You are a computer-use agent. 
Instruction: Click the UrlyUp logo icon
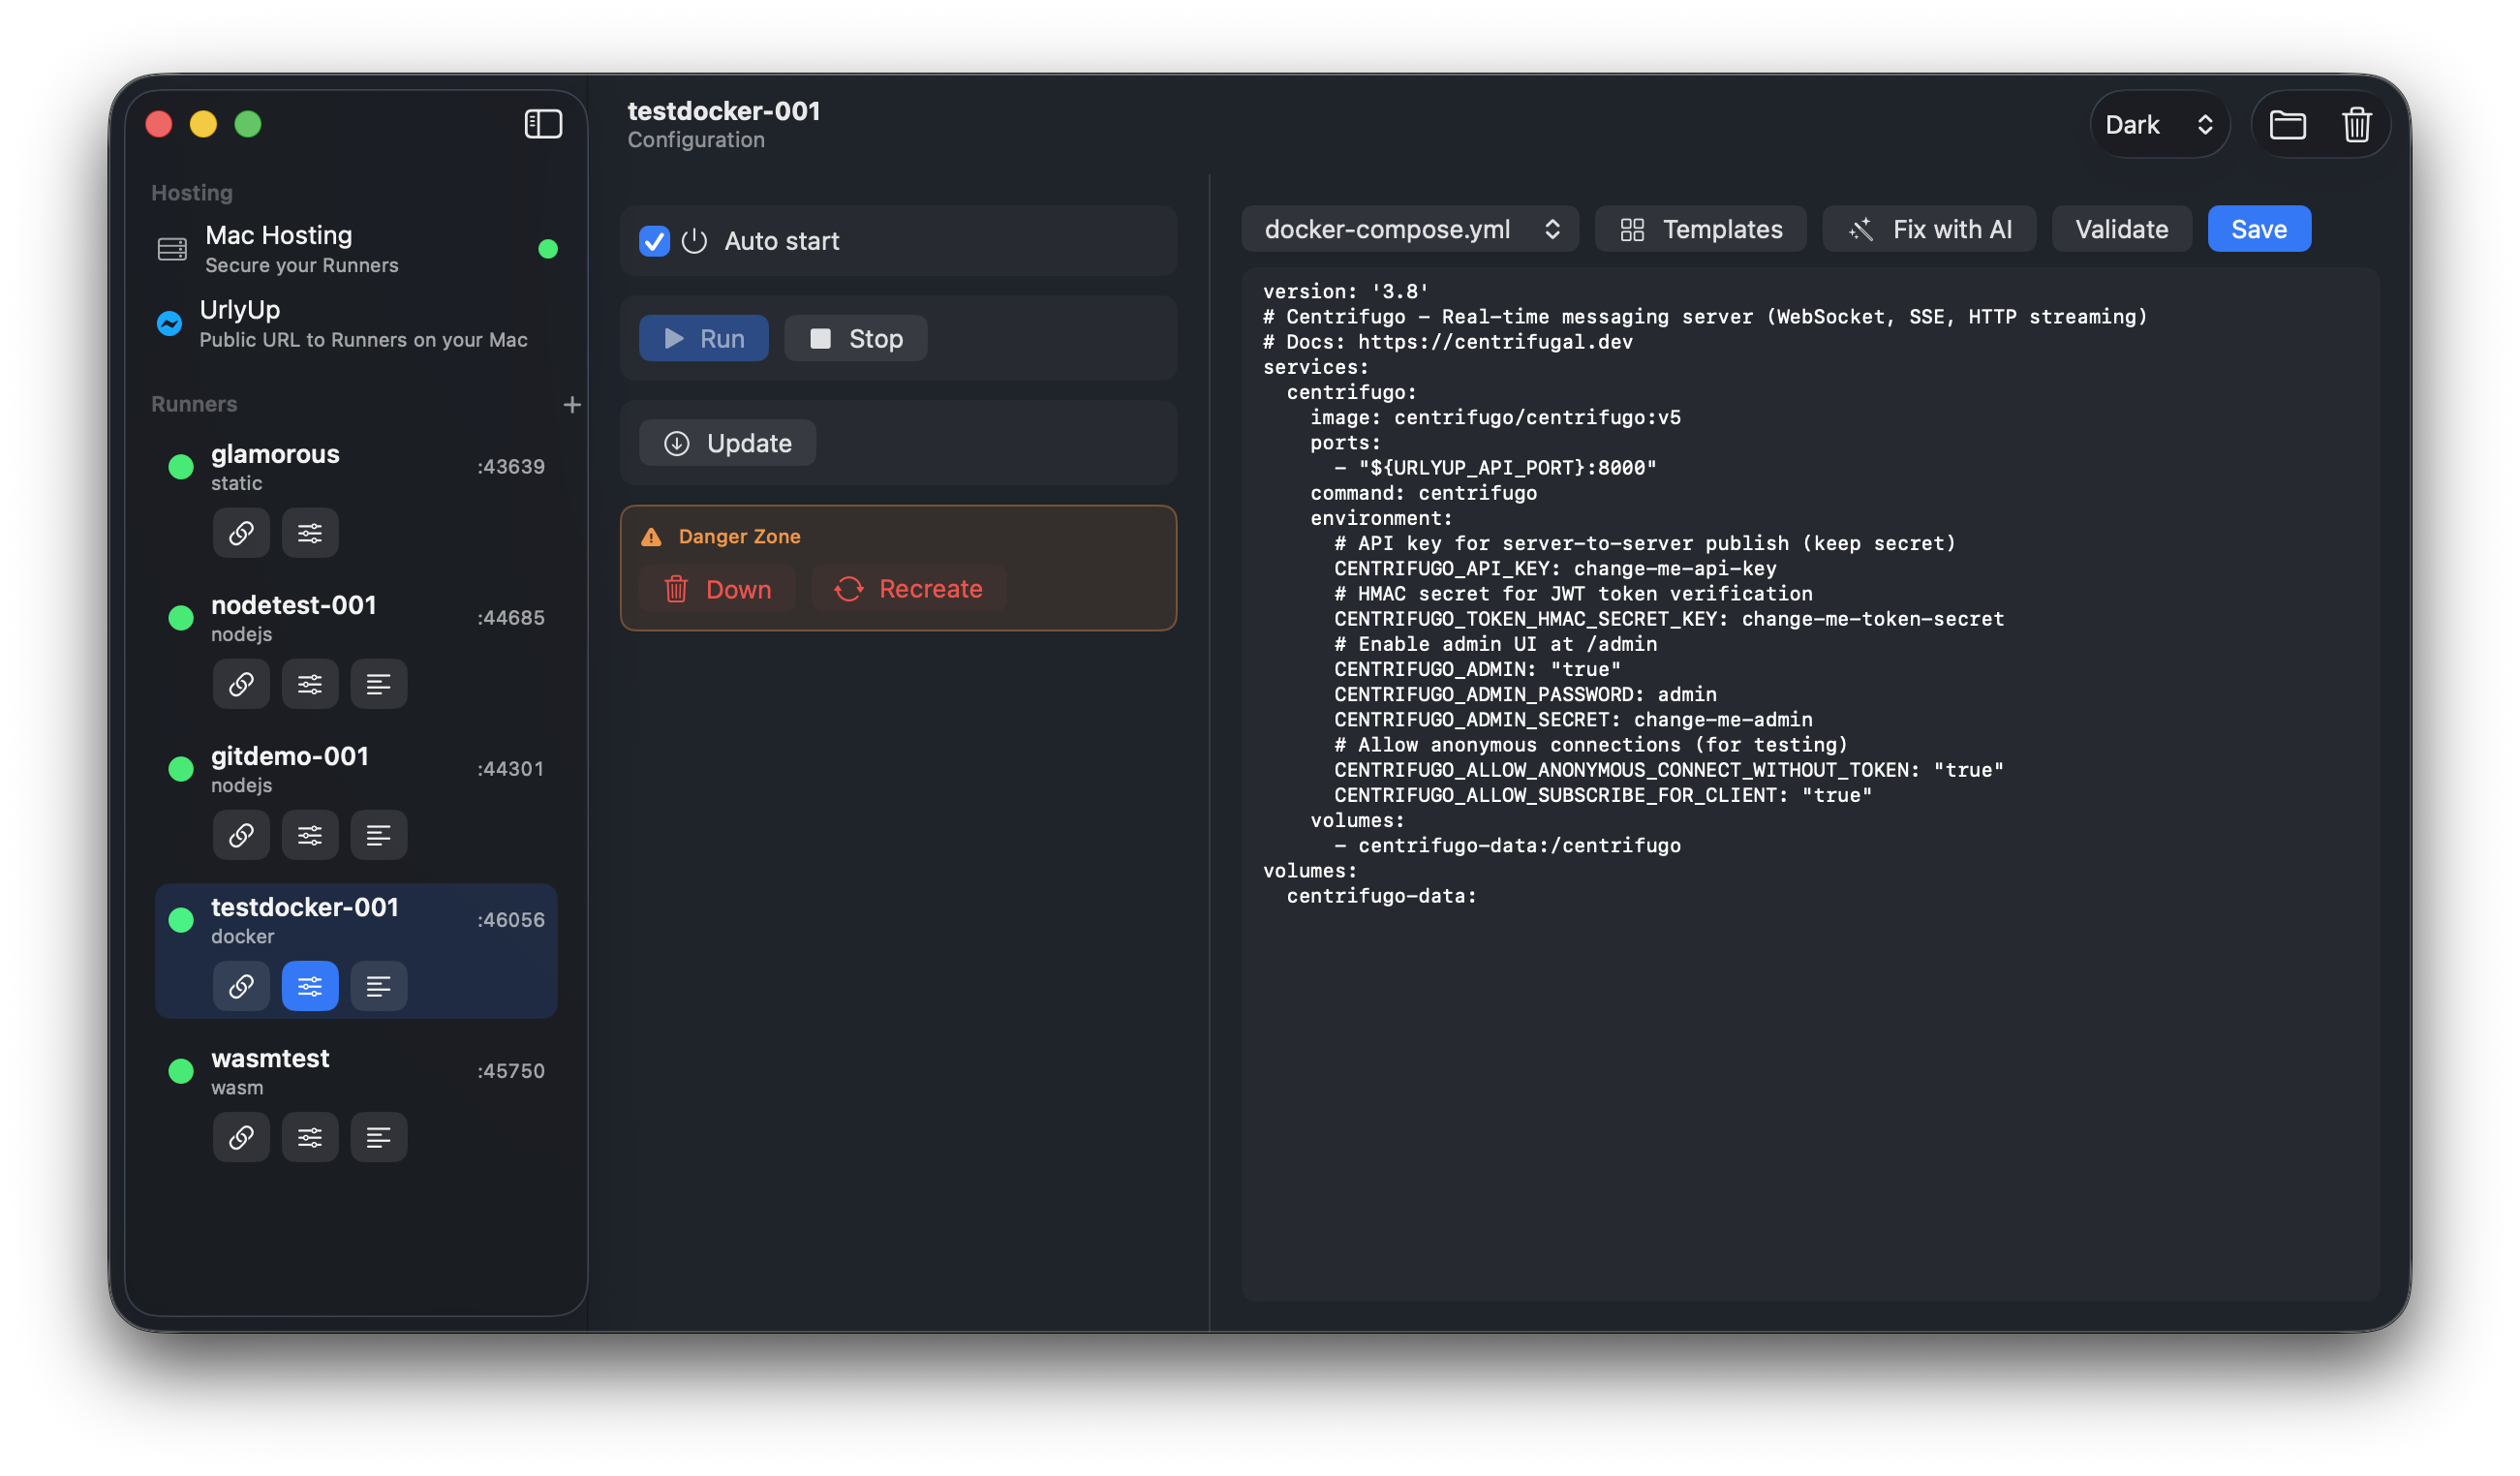169,324
